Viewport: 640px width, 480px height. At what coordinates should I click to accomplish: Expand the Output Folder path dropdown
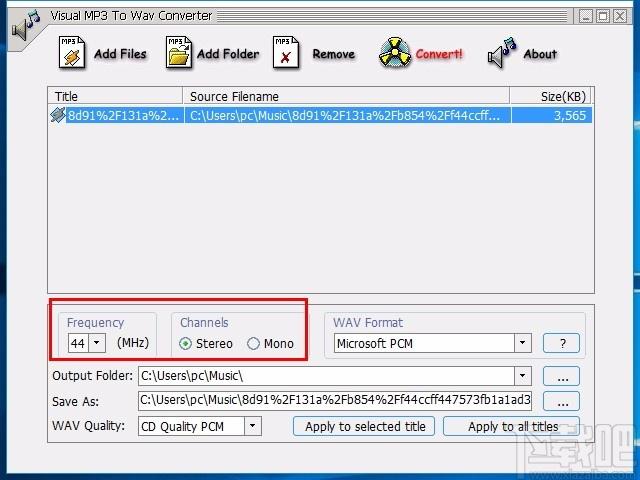(x=522, y=376)
